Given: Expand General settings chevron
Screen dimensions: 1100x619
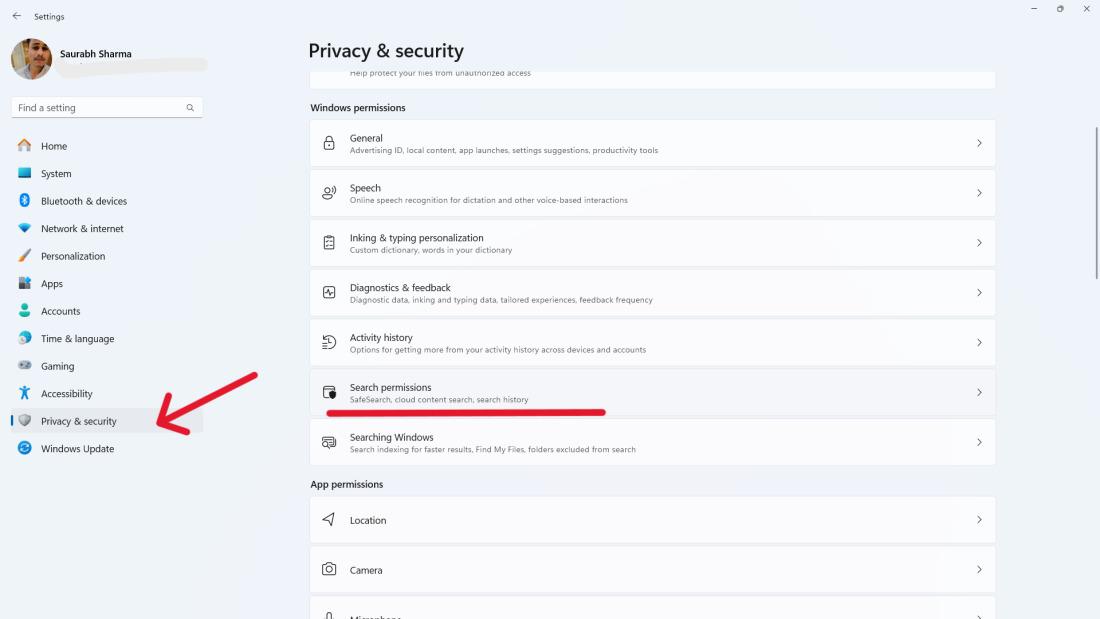Looking at the screenshot, I should point(979,143).
